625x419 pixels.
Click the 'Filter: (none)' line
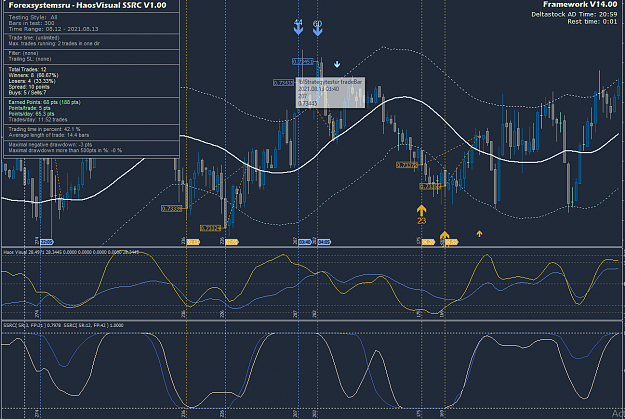(23, 53)
